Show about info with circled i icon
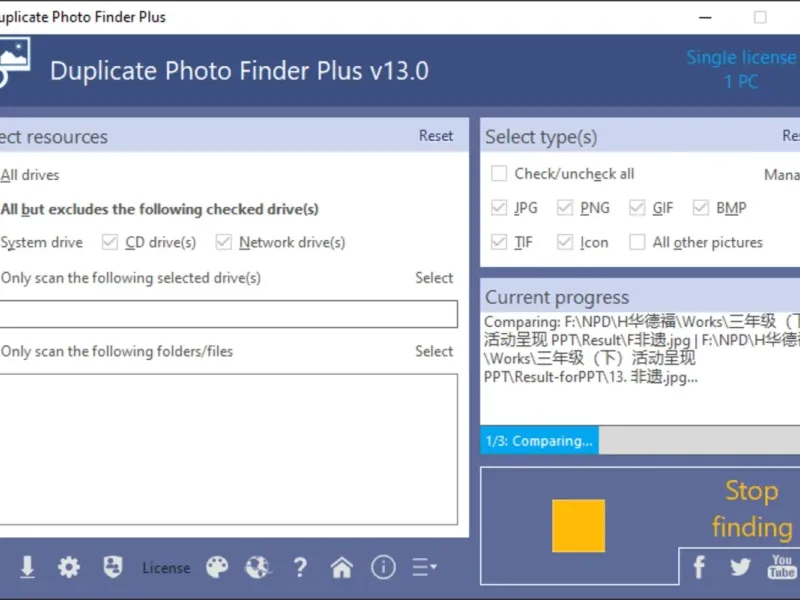Viewport: 800px width, 600px height. 383,567
